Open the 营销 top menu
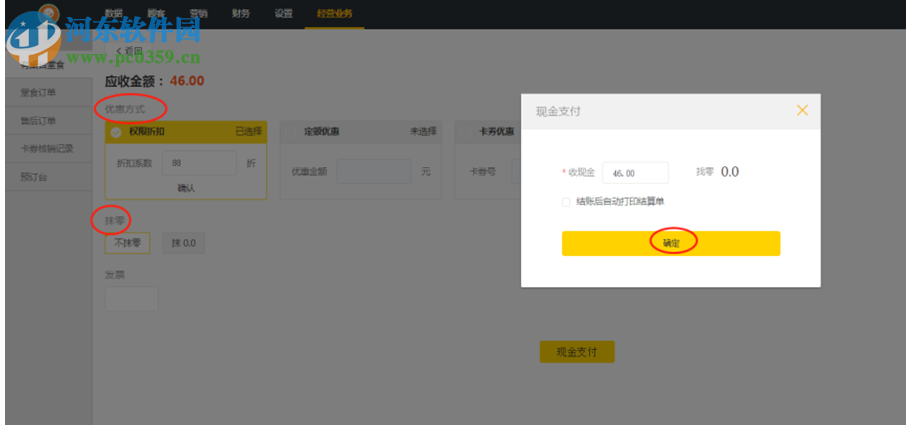Screen dimensions: 906x425 point(198,14)
